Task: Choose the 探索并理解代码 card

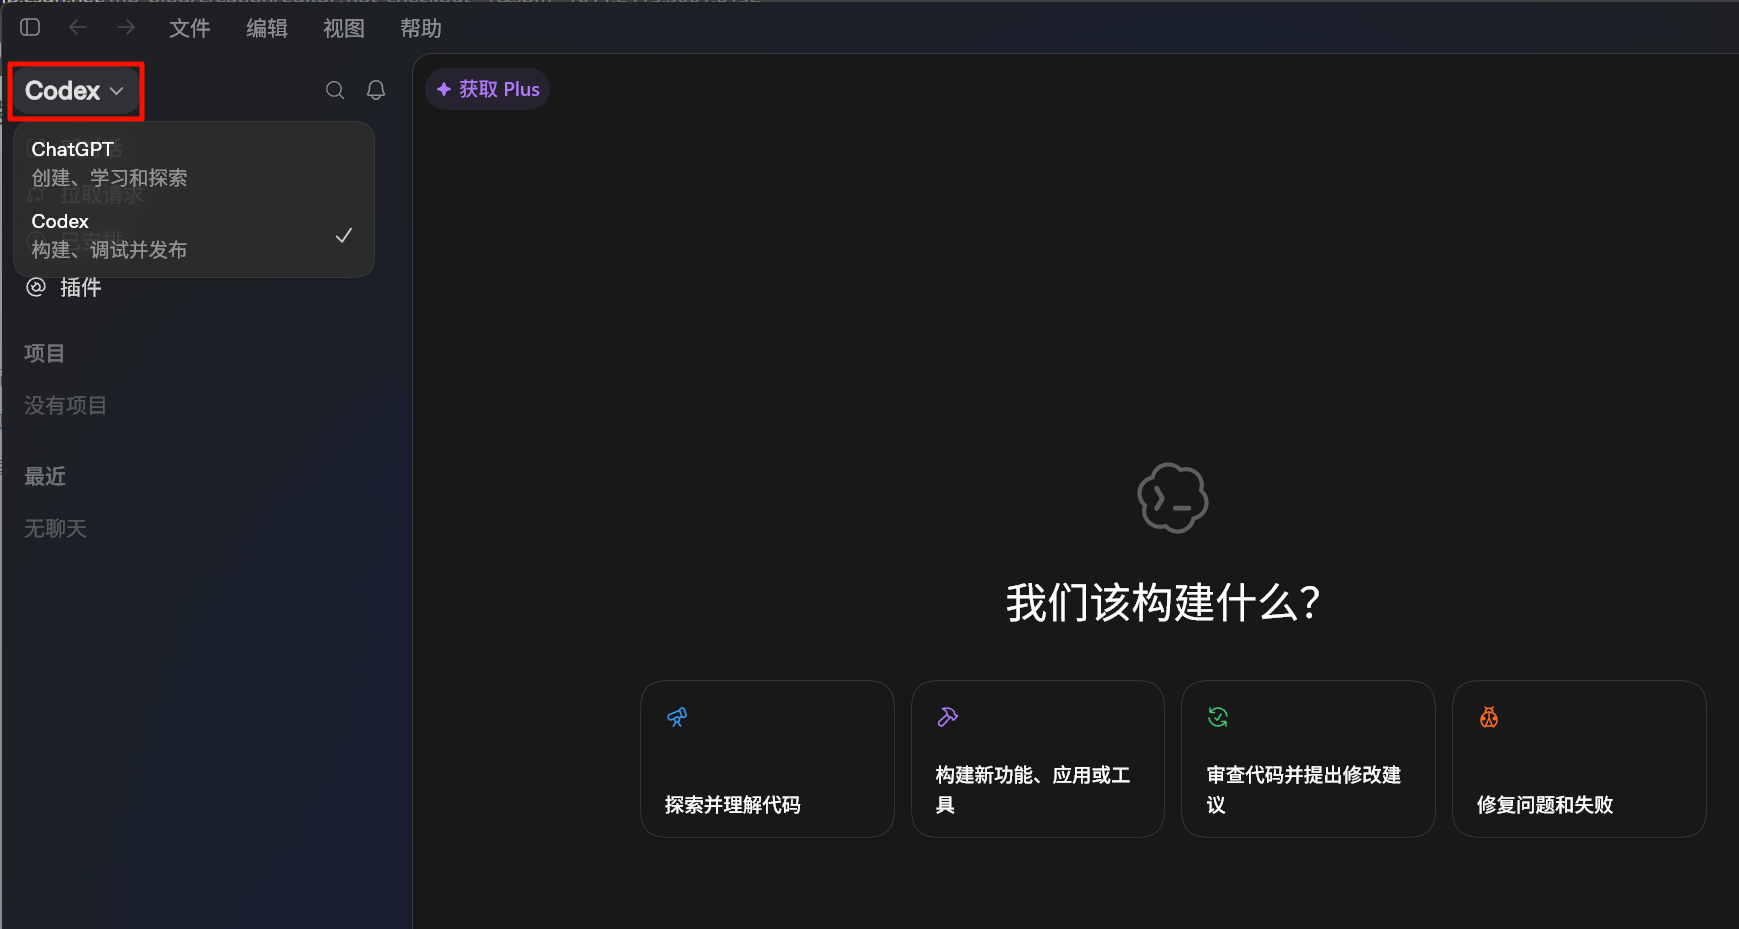Action: point(767,759)
